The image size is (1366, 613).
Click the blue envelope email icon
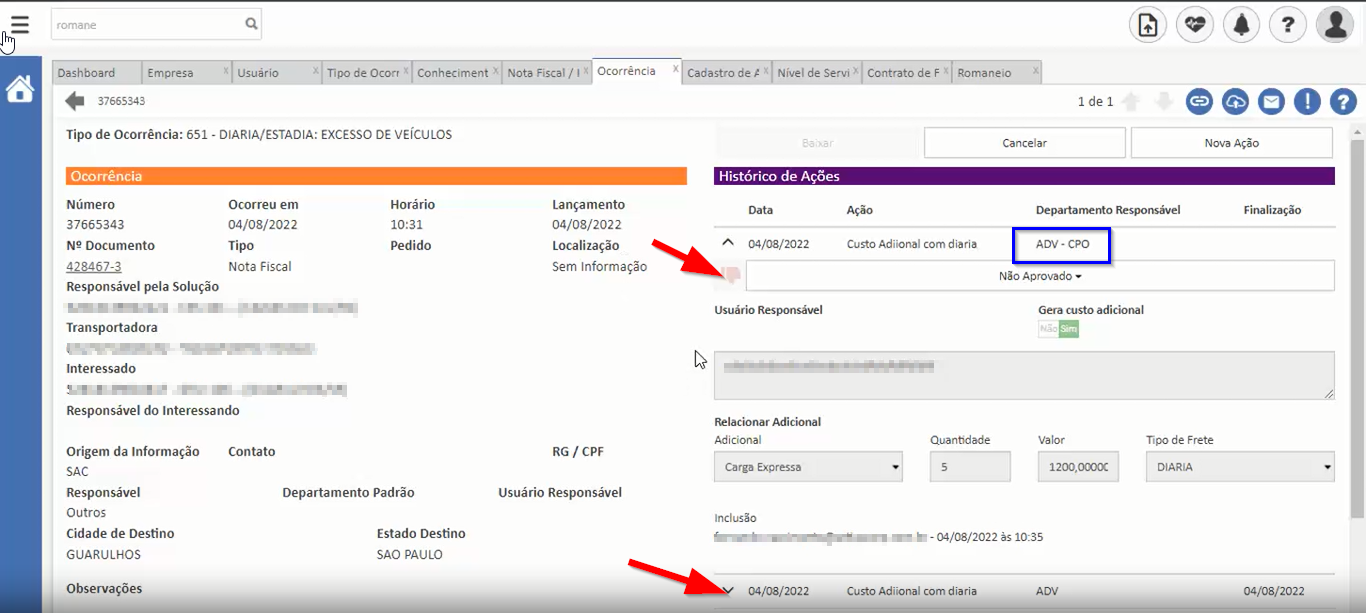(1271, 101)
